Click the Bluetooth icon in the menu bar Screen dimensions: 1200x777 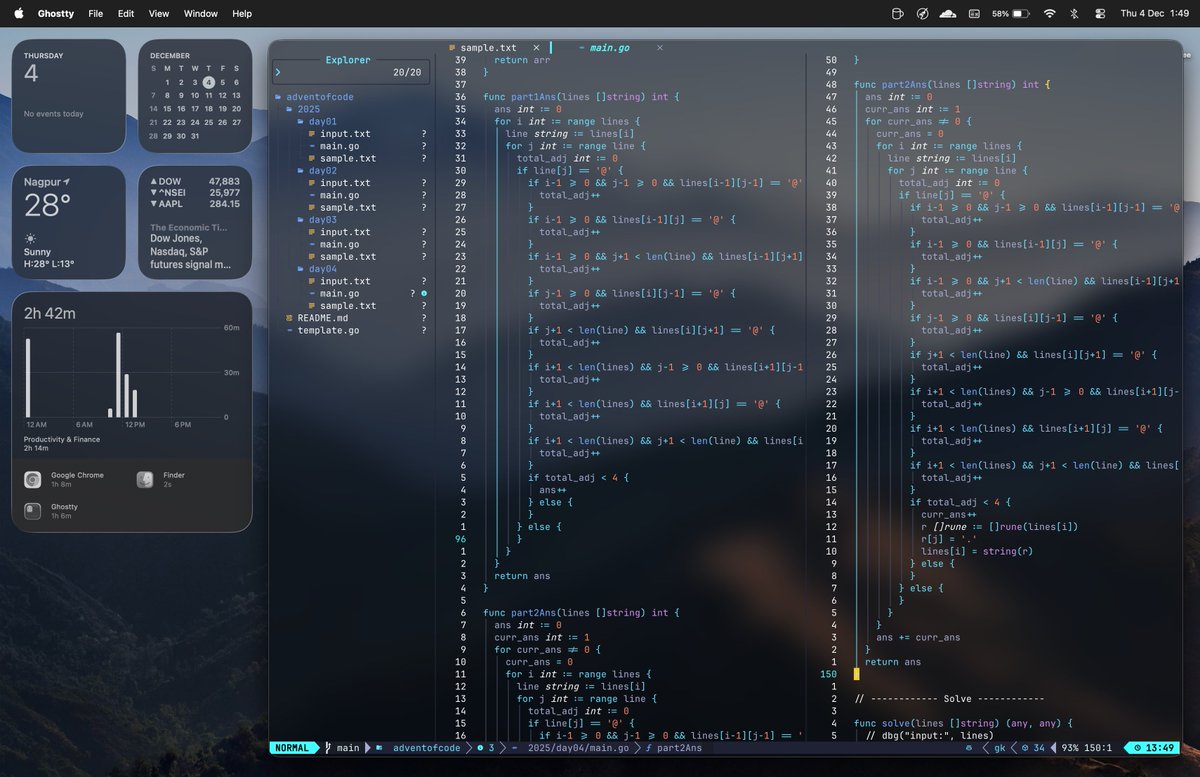coord(1076,13)
